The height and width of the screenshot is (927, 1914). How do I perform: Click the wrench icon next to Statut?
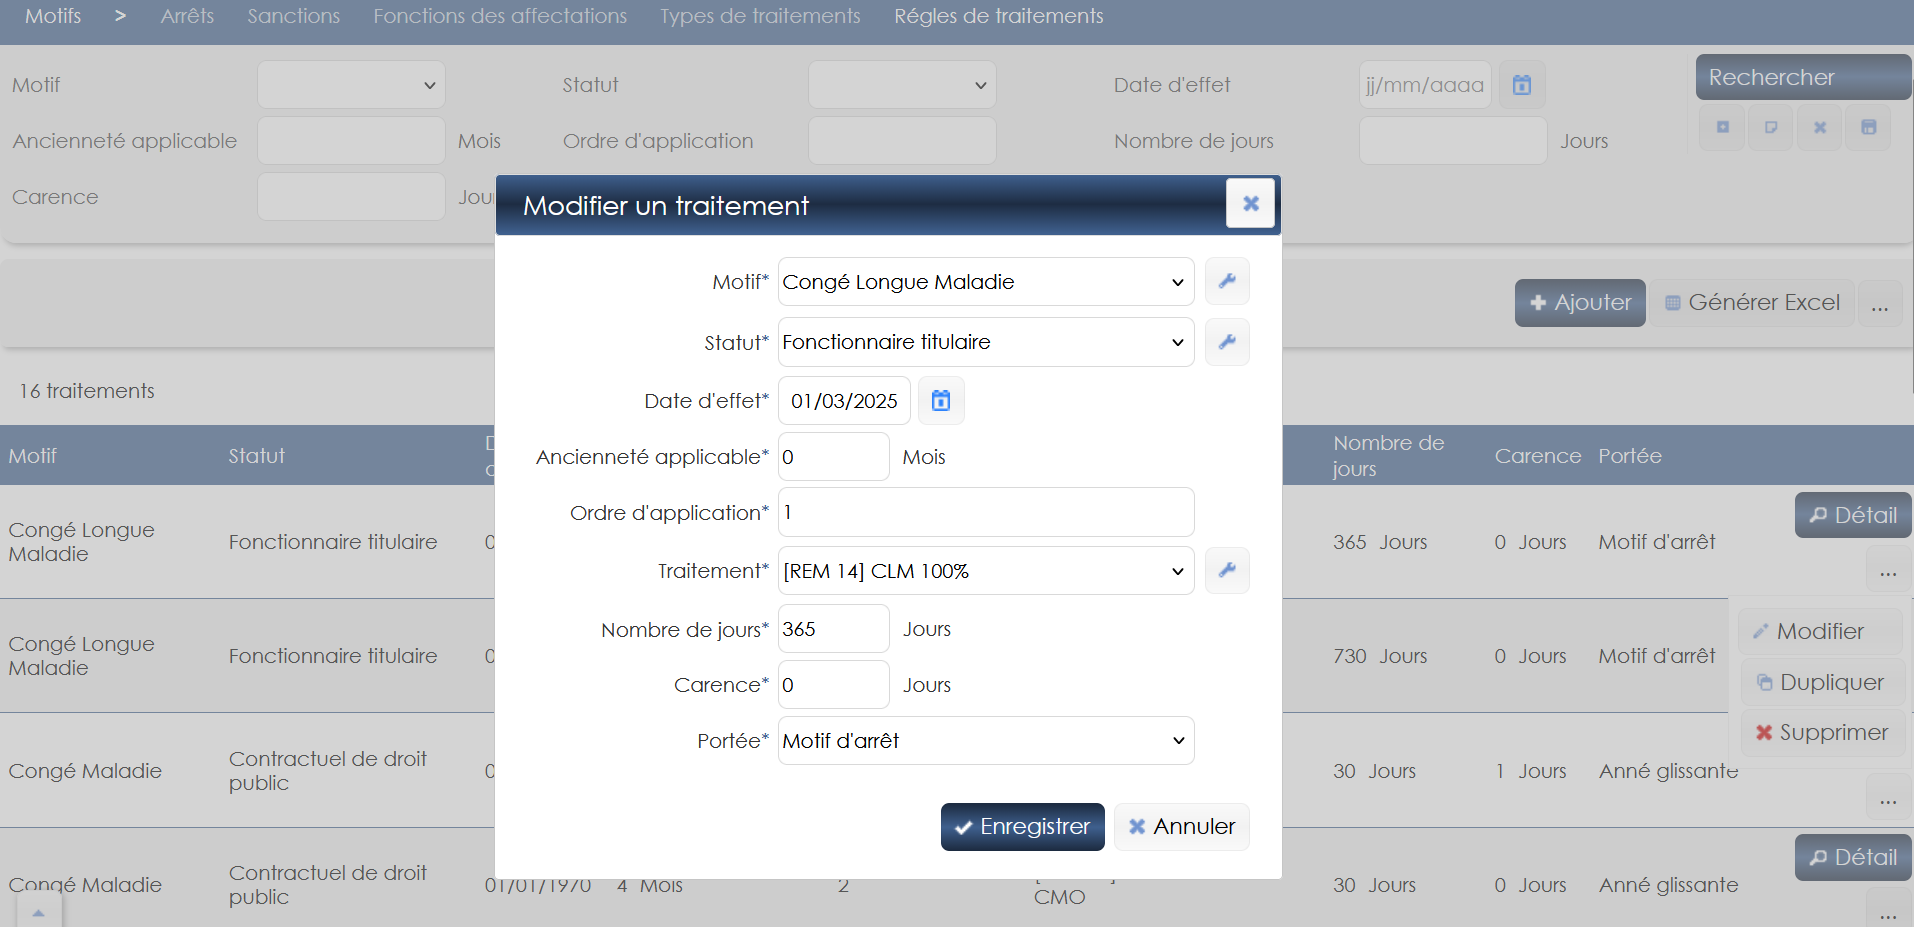[1227, 342]
